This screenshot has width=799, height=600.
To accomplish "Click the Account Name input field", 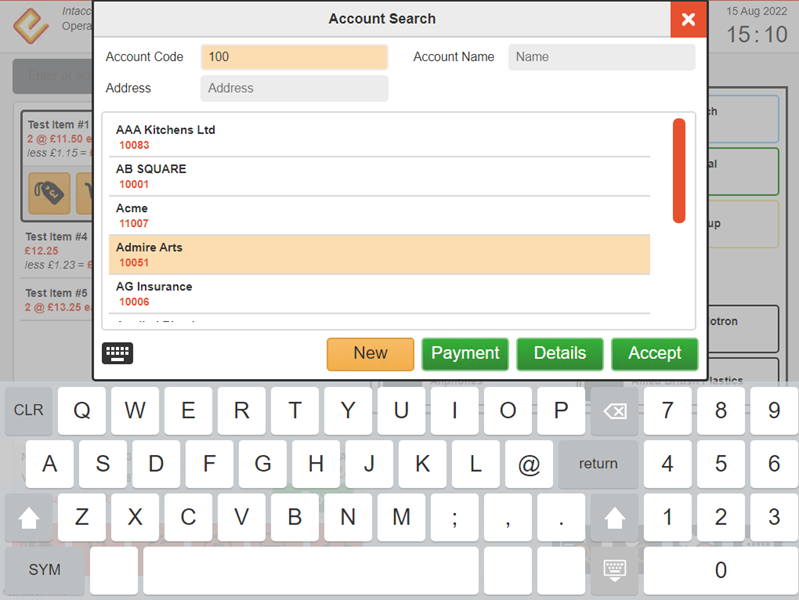I will pos(601,57).
